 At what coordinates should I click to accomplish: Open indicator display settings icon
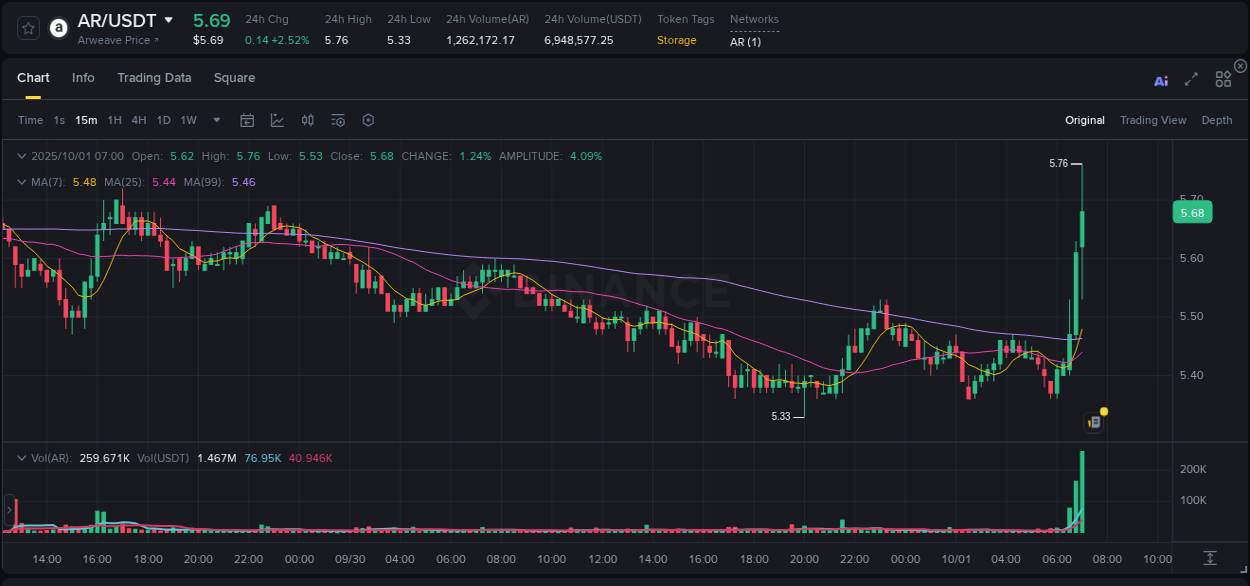338,120
